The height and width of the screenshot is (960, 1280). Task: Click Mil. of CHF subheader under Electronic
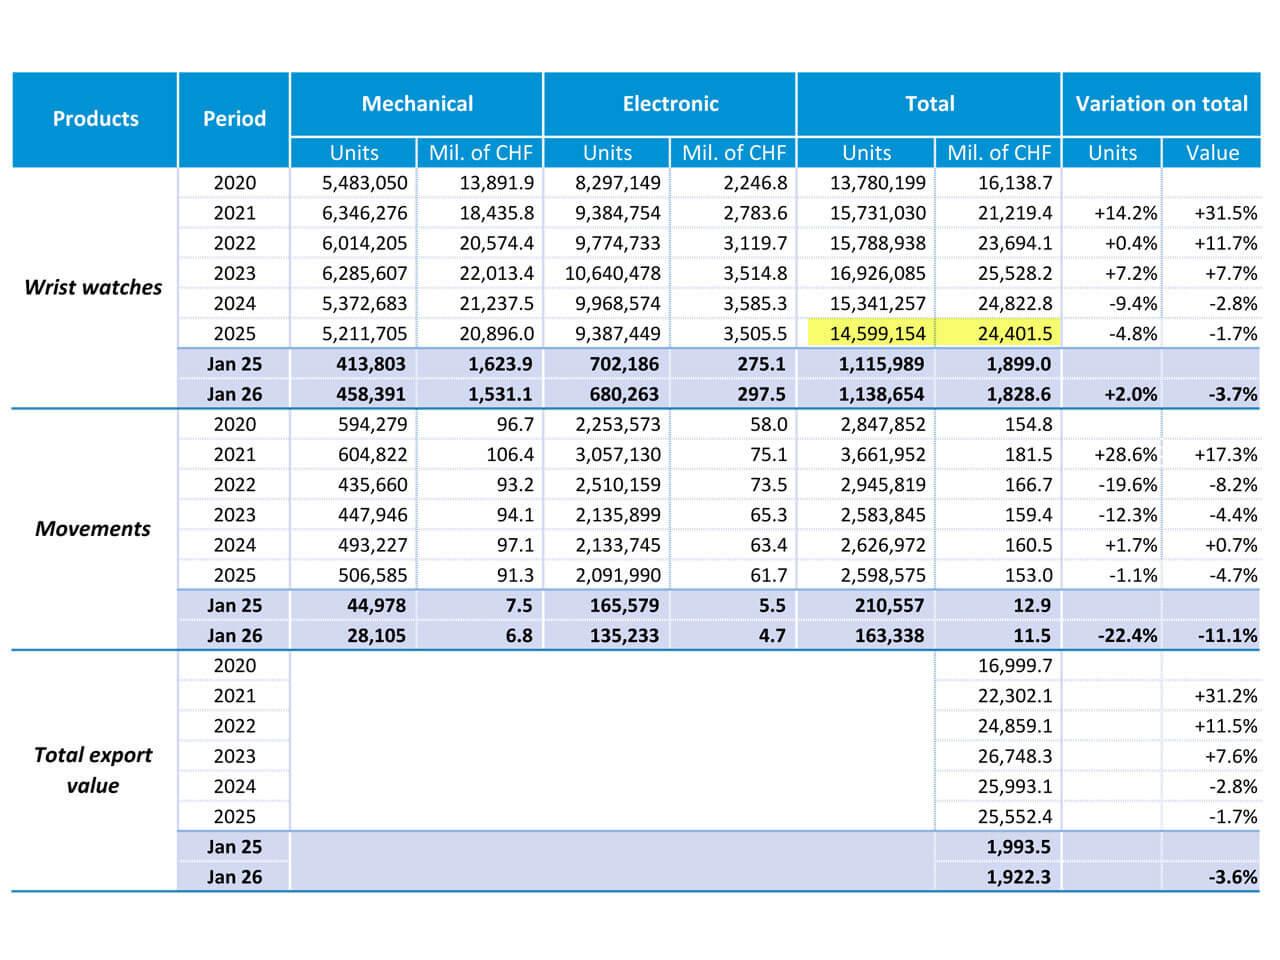tap(734, 153)
